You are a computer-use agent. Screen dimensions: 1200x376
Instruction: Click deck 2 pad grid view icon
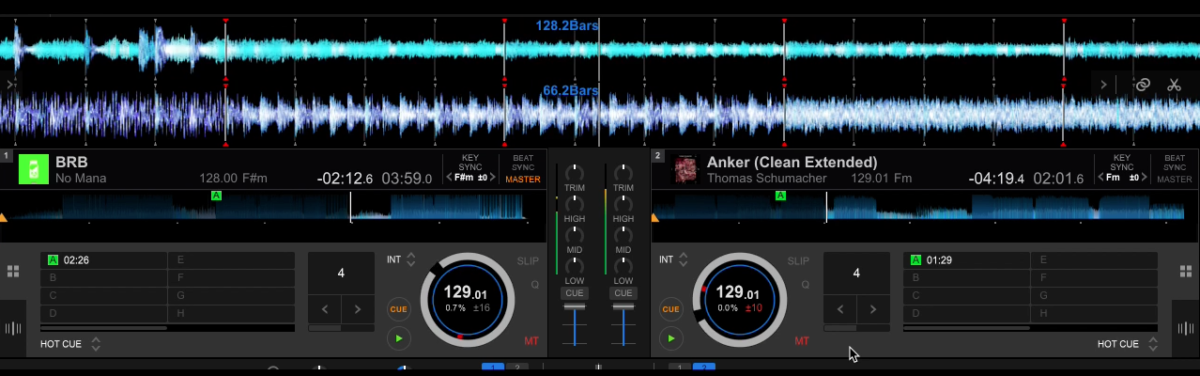tap(1186, 272)
